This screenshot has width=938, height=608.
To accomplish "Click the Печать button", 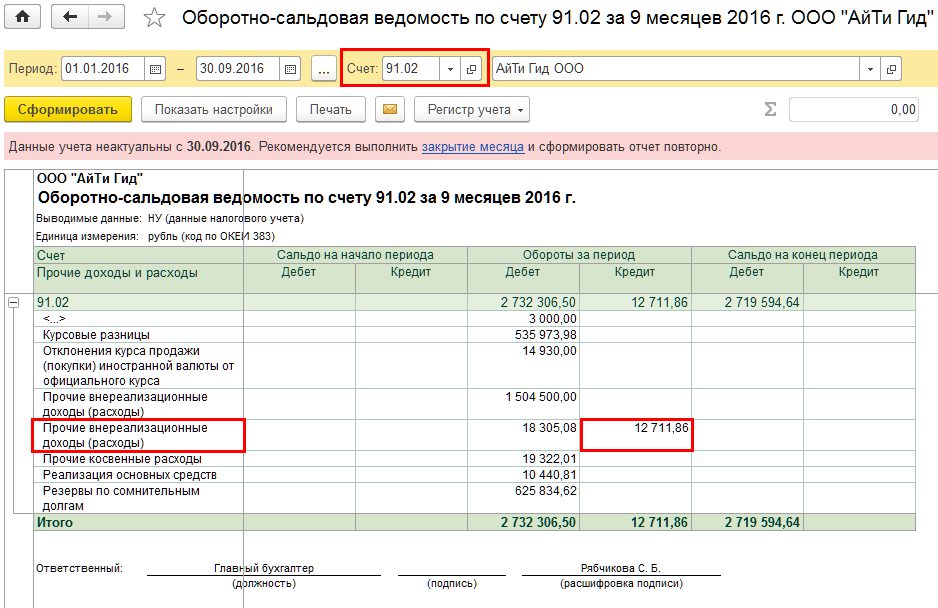I will [x=330, y=110].
